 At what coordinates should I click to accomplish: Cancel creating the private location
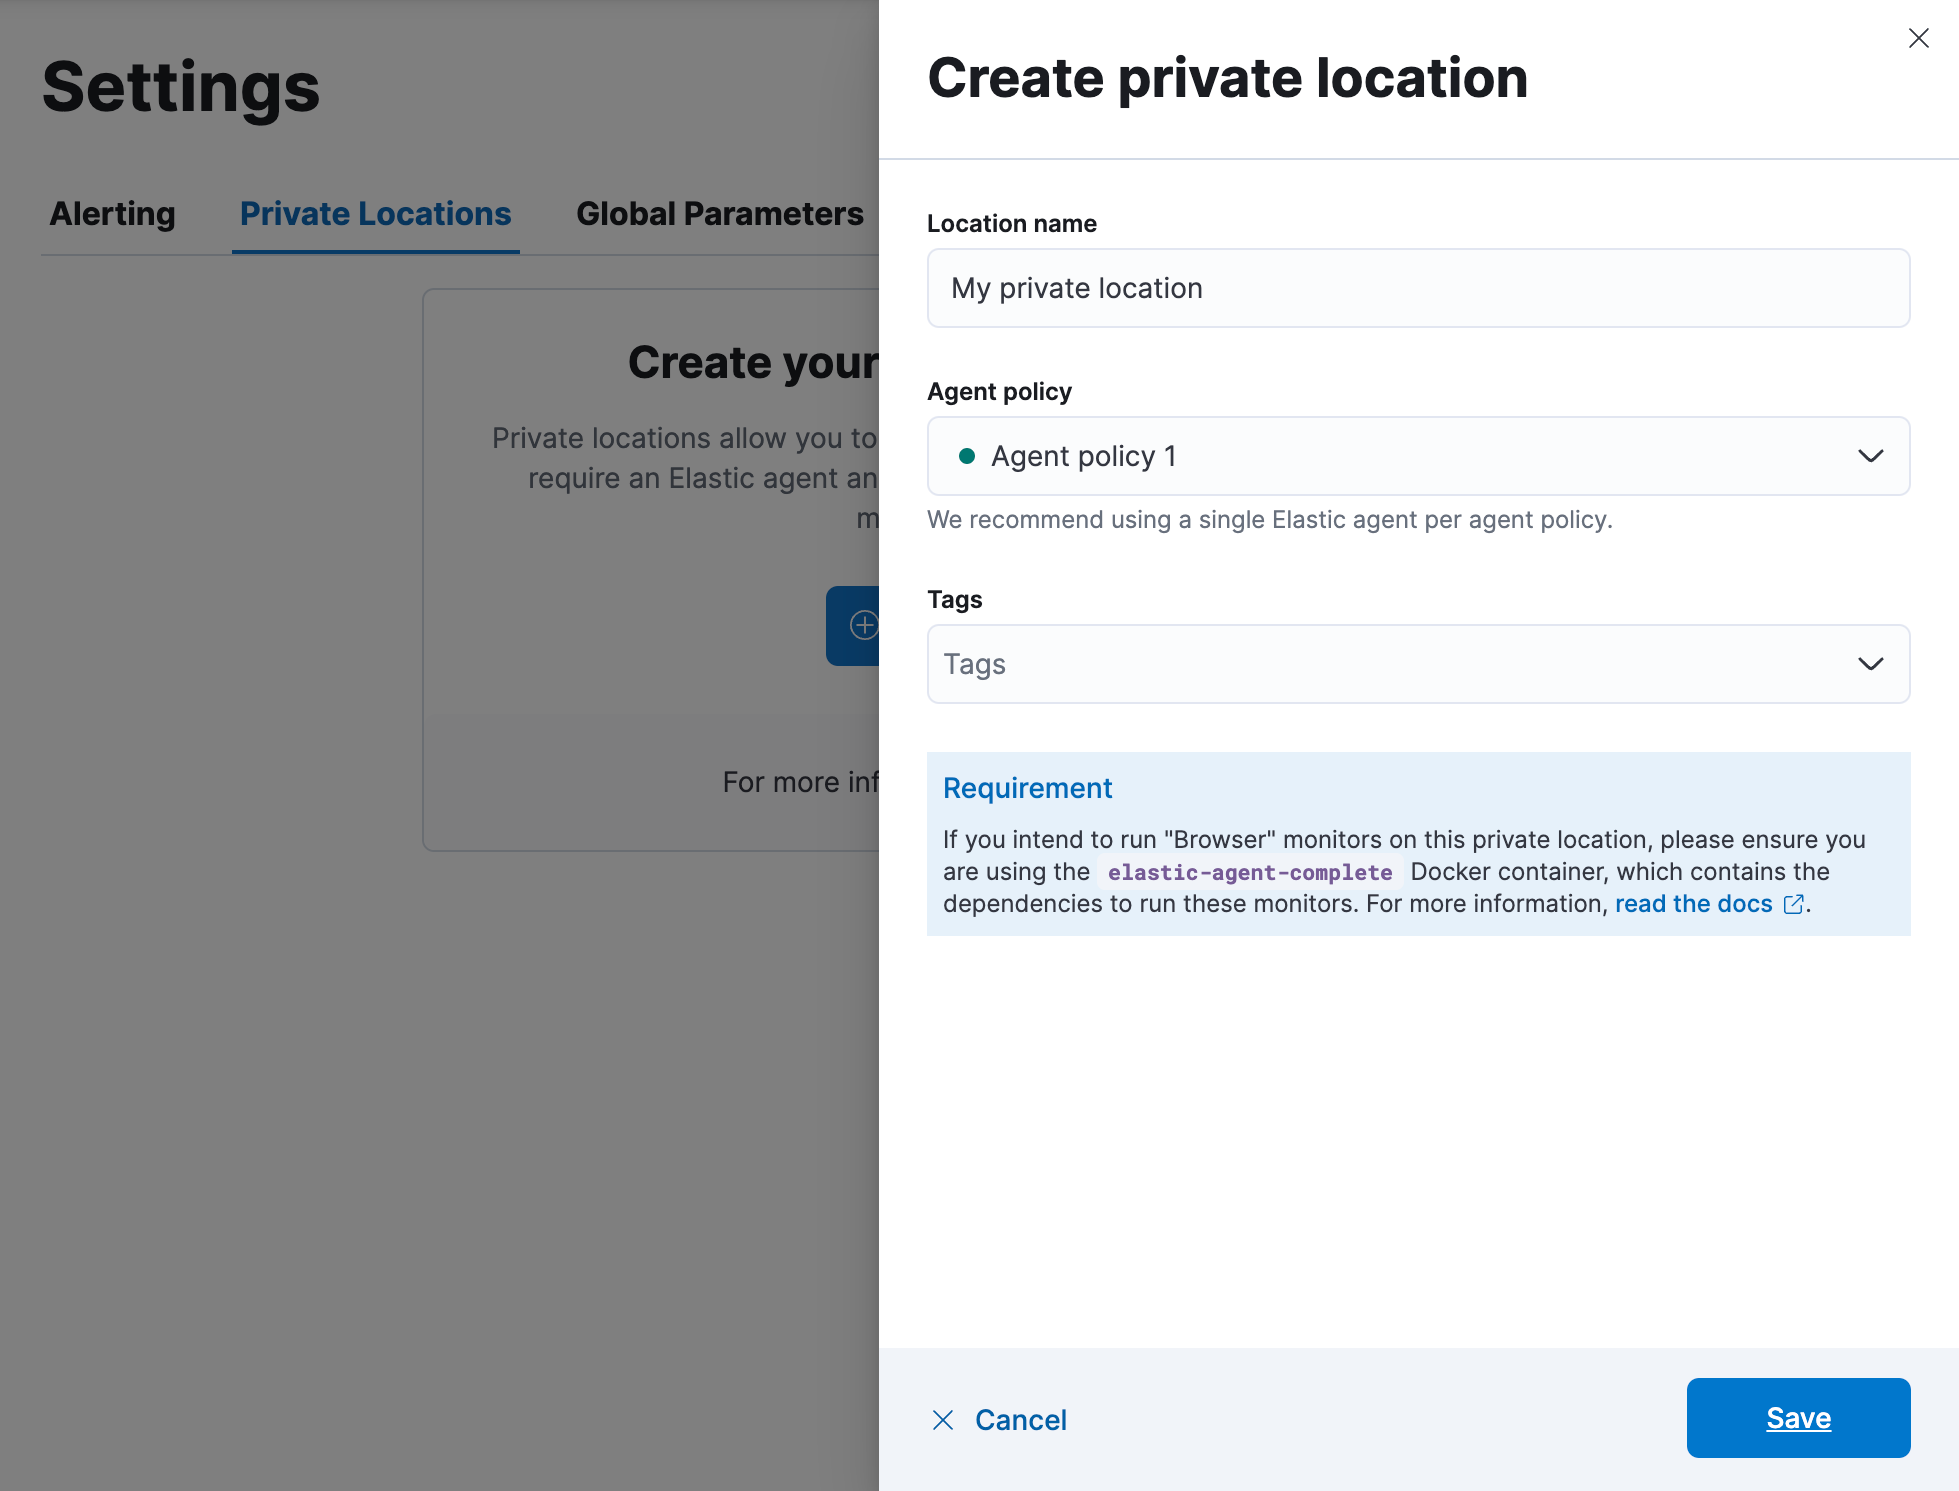pos(1020,1420)
